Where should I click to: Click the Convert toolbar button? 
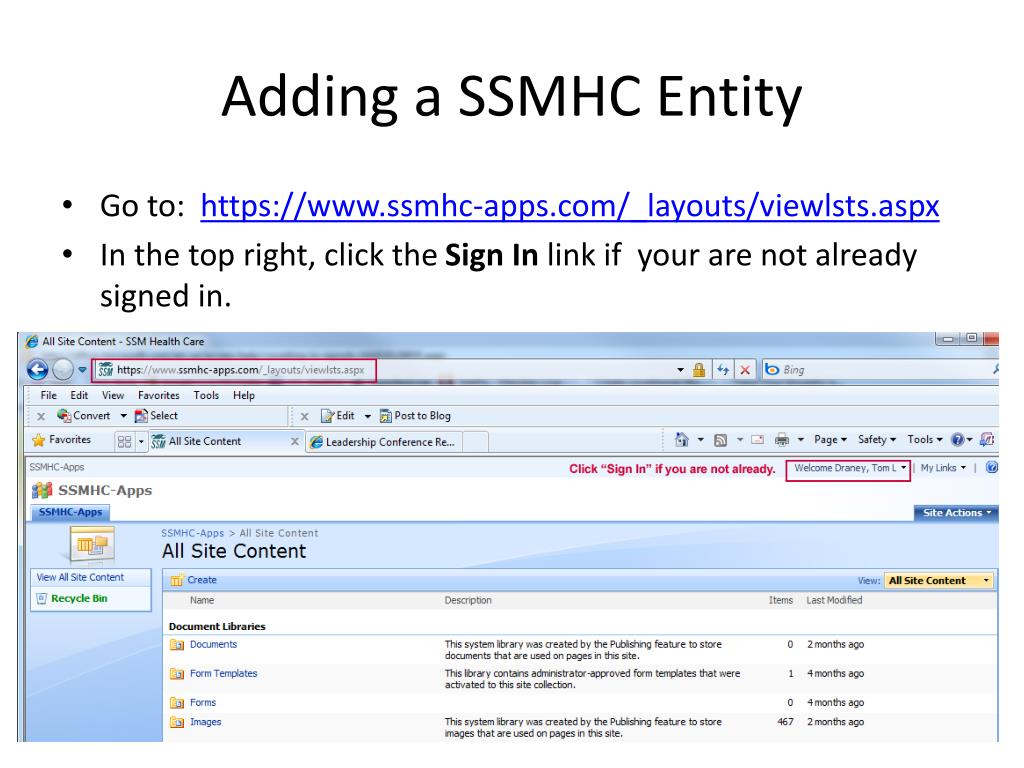84,415
